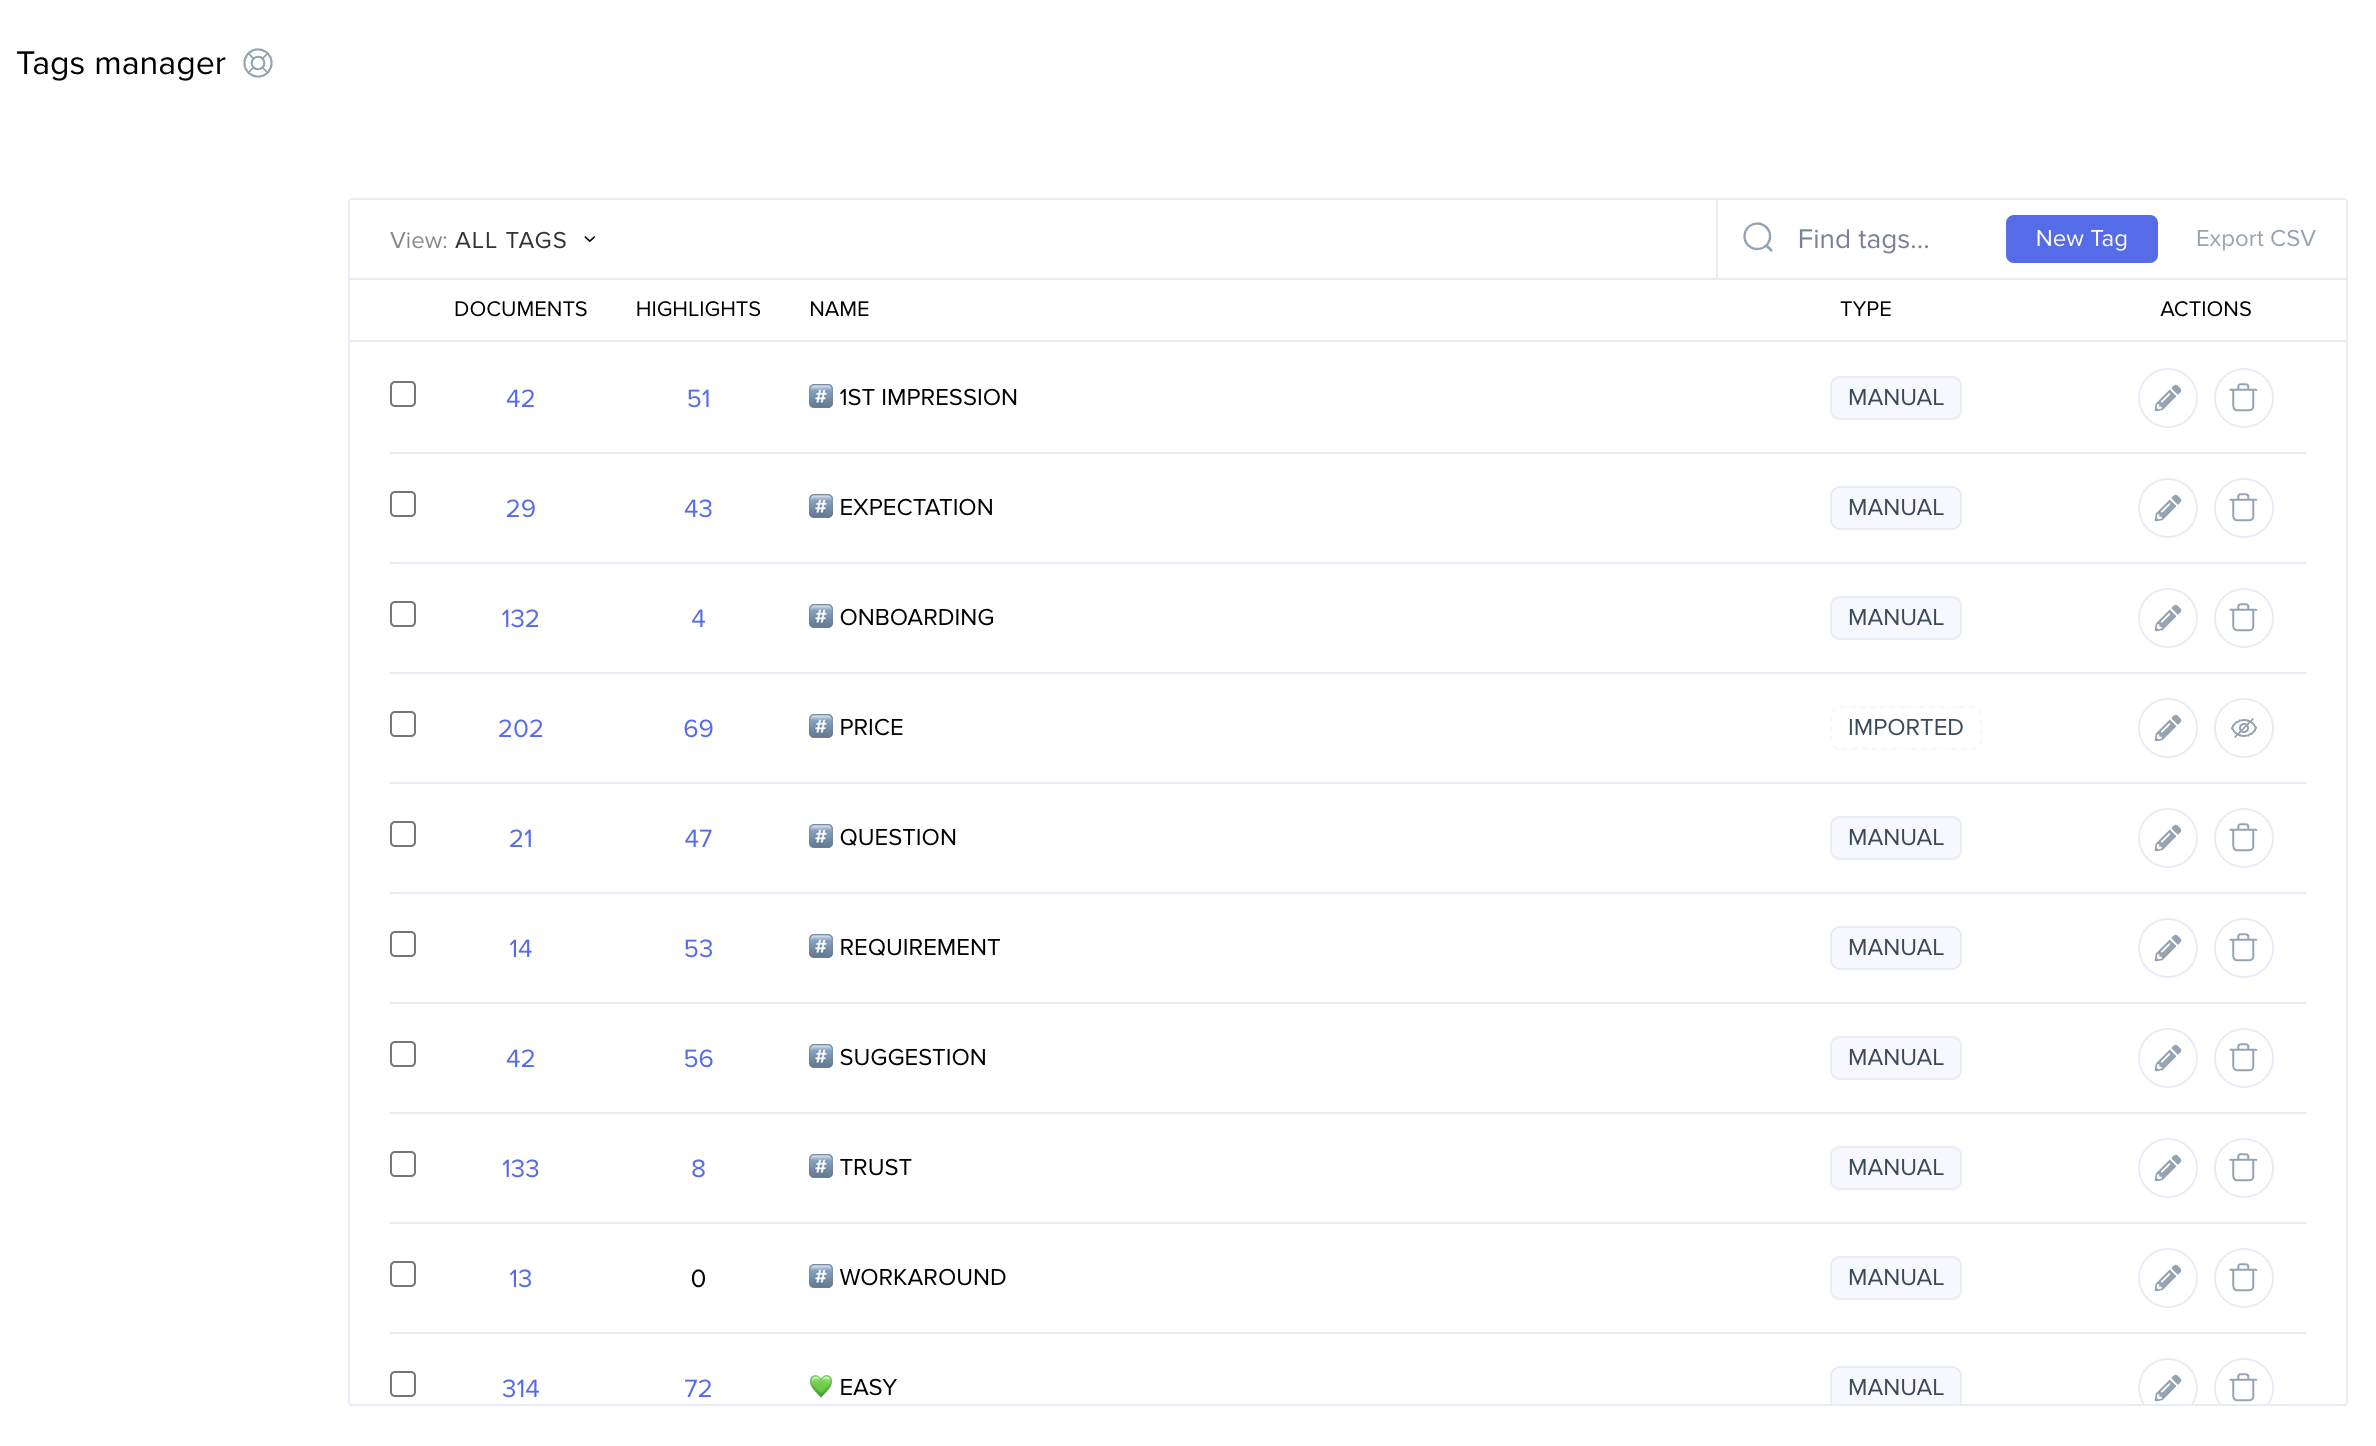
Task: Delete the SUGGESTION tag
Action: (2243, 1058)
